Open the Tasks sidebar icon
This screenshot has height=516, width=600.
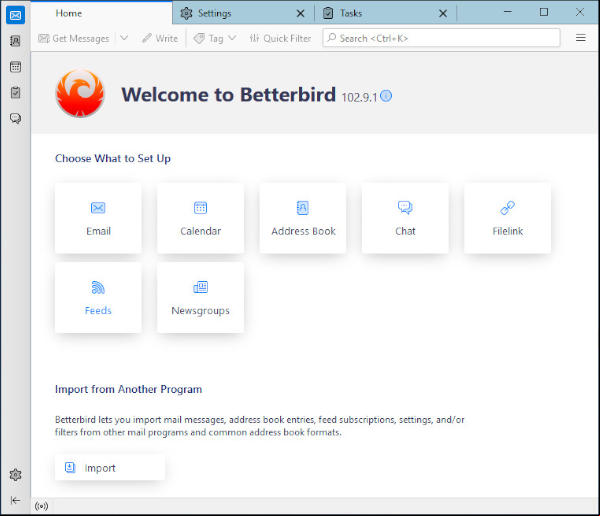pyautogui.click(x=15, y=93)
